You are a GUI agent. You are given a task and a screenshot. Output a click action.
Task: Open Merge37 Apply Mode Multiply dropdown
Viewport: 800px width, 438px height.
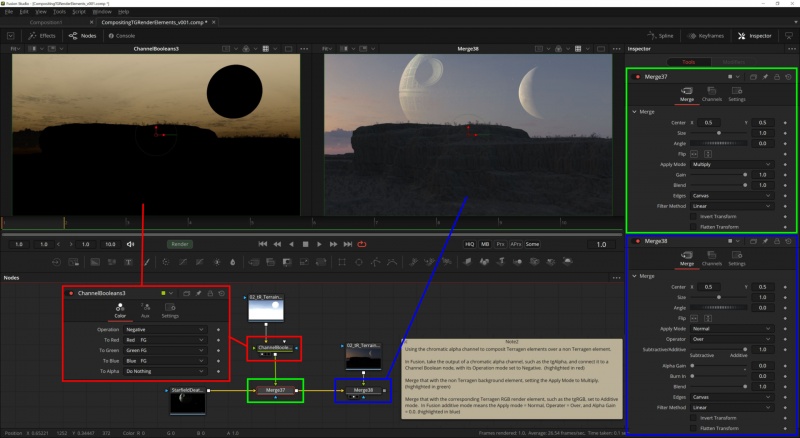click(x=731, y=164)
